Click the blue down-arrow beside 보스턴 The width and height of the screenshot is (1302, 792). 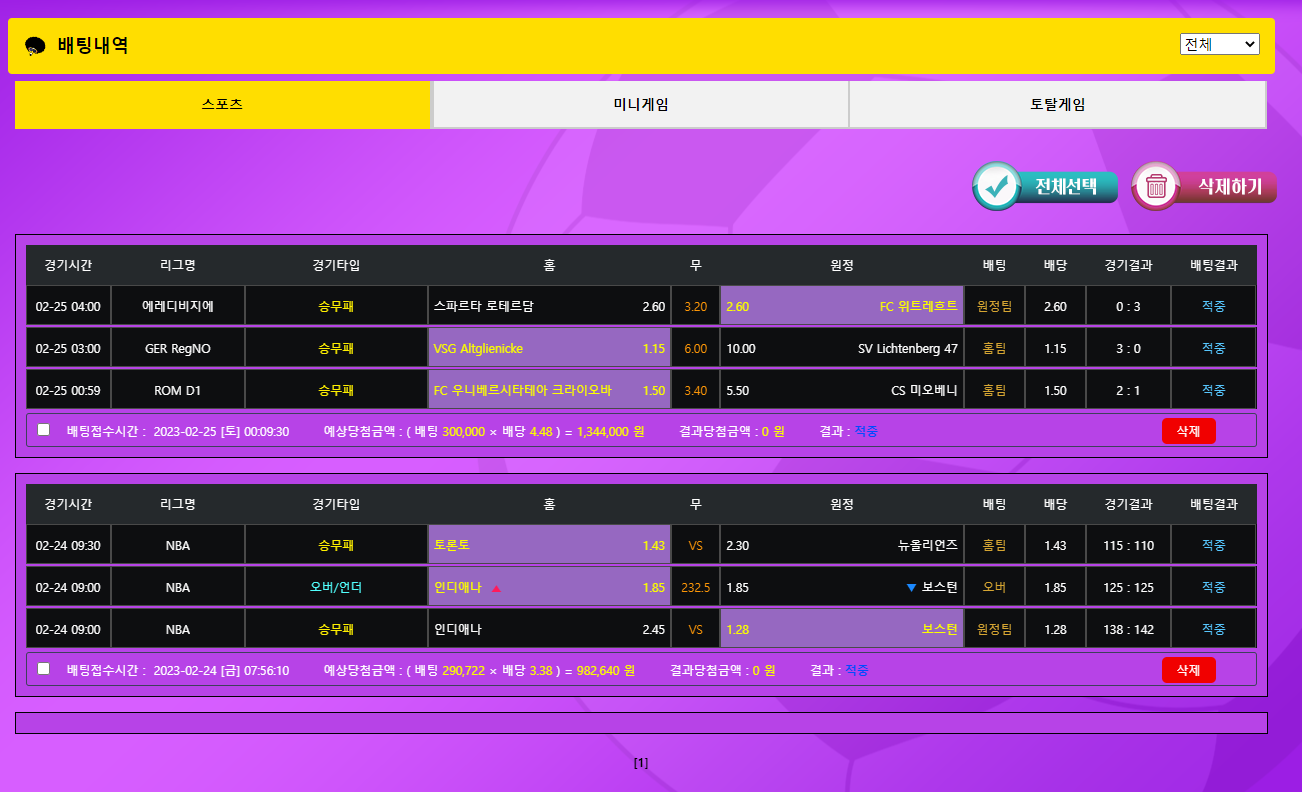[911, 588]
